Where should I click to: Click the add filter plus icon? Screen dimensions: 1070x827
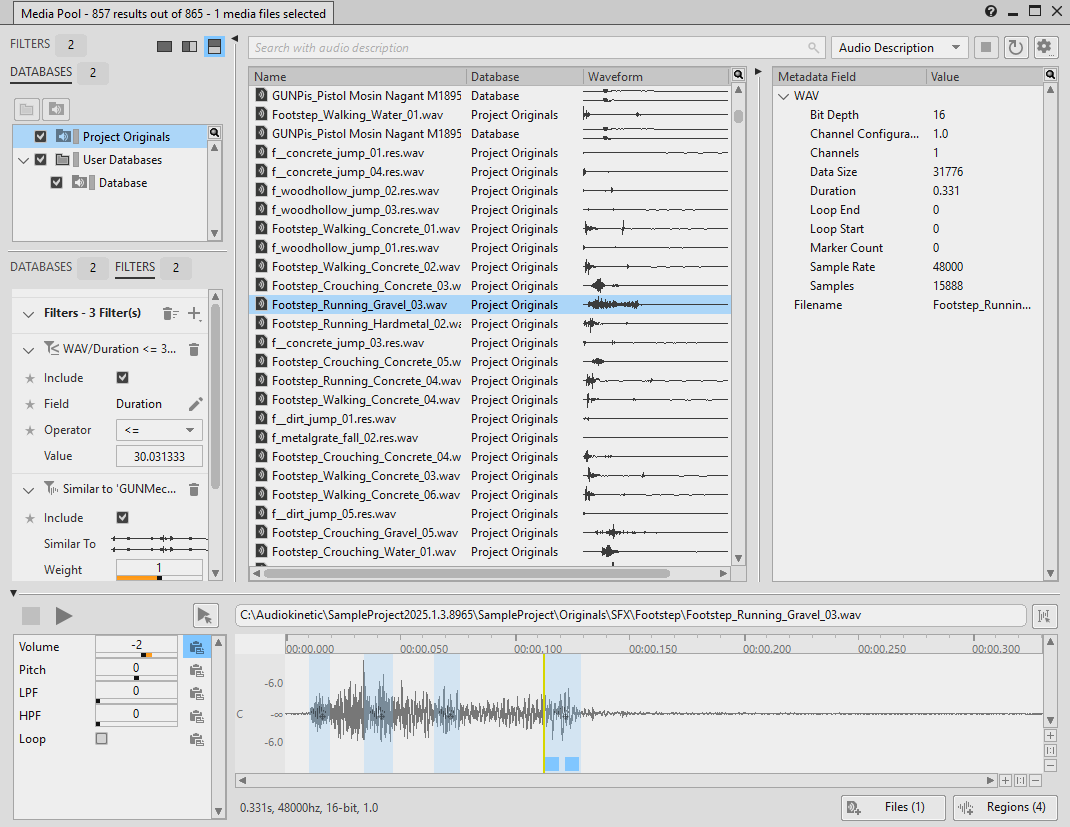click(x=194, y=313)
